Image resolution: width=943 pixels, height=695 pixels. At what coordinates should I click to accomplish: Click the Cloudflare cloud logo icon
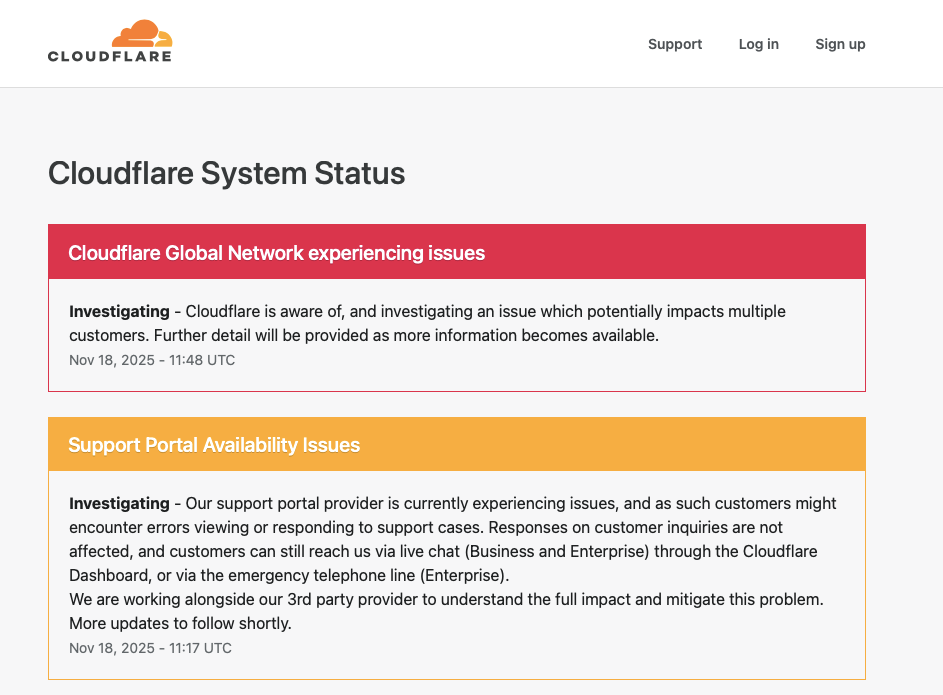click(x=142, y=34)
